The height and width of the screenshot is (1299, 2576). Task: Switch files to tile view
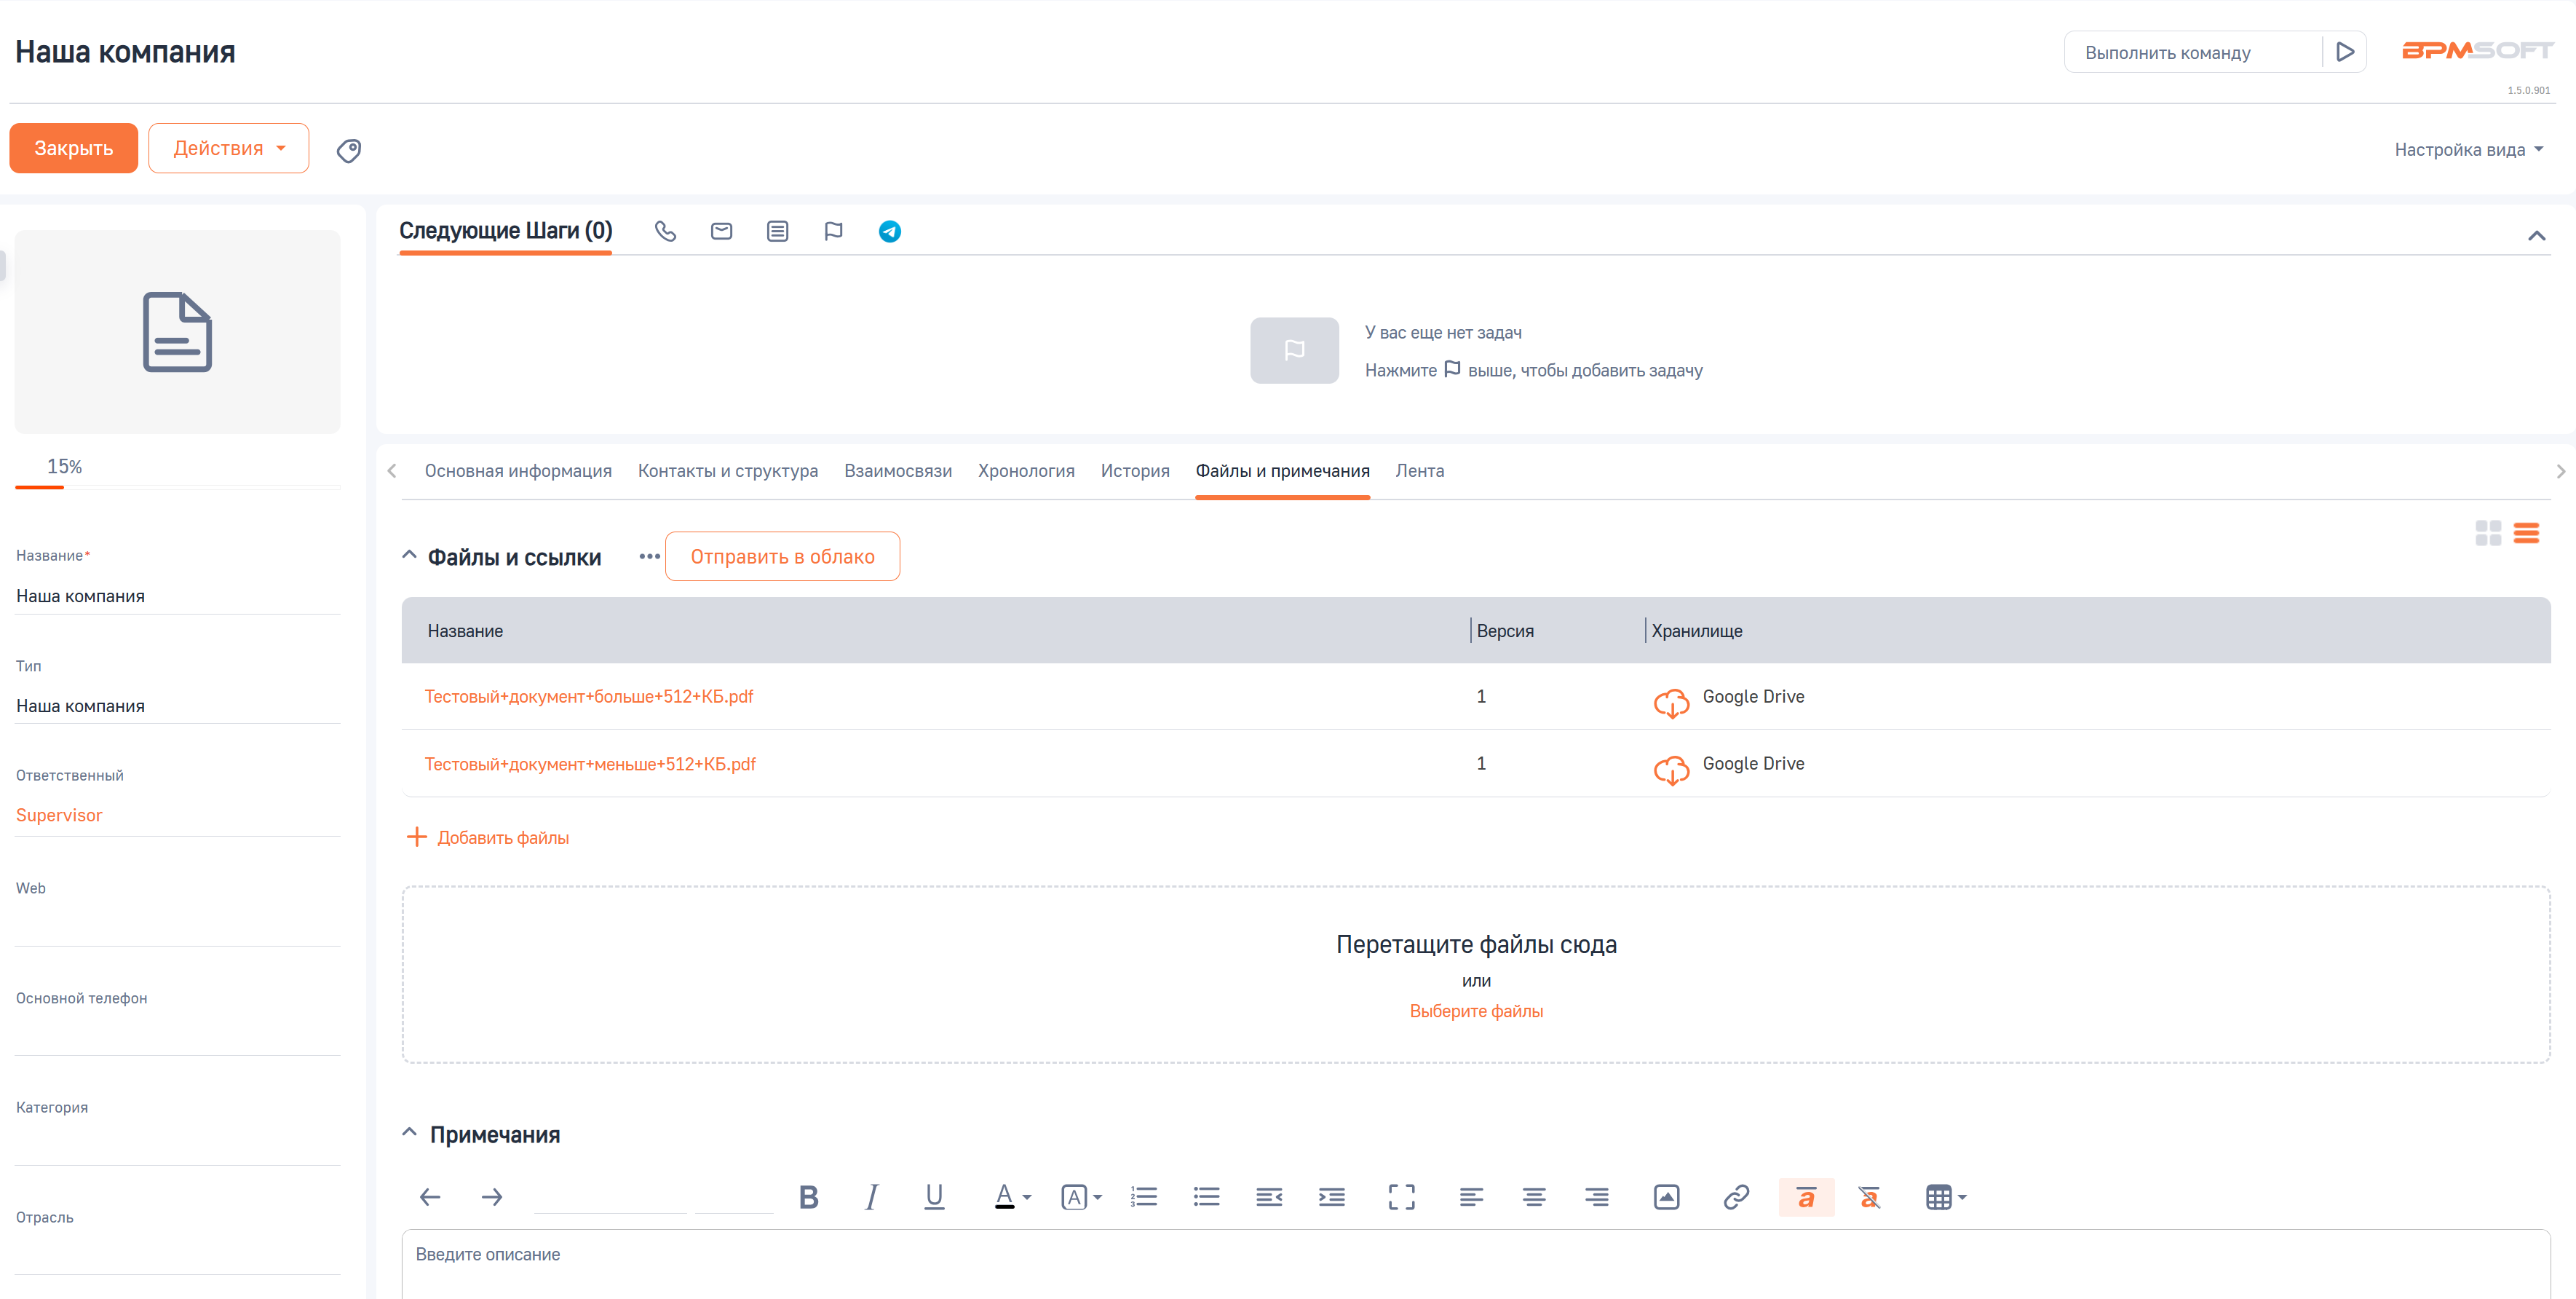pos(2488,533)
